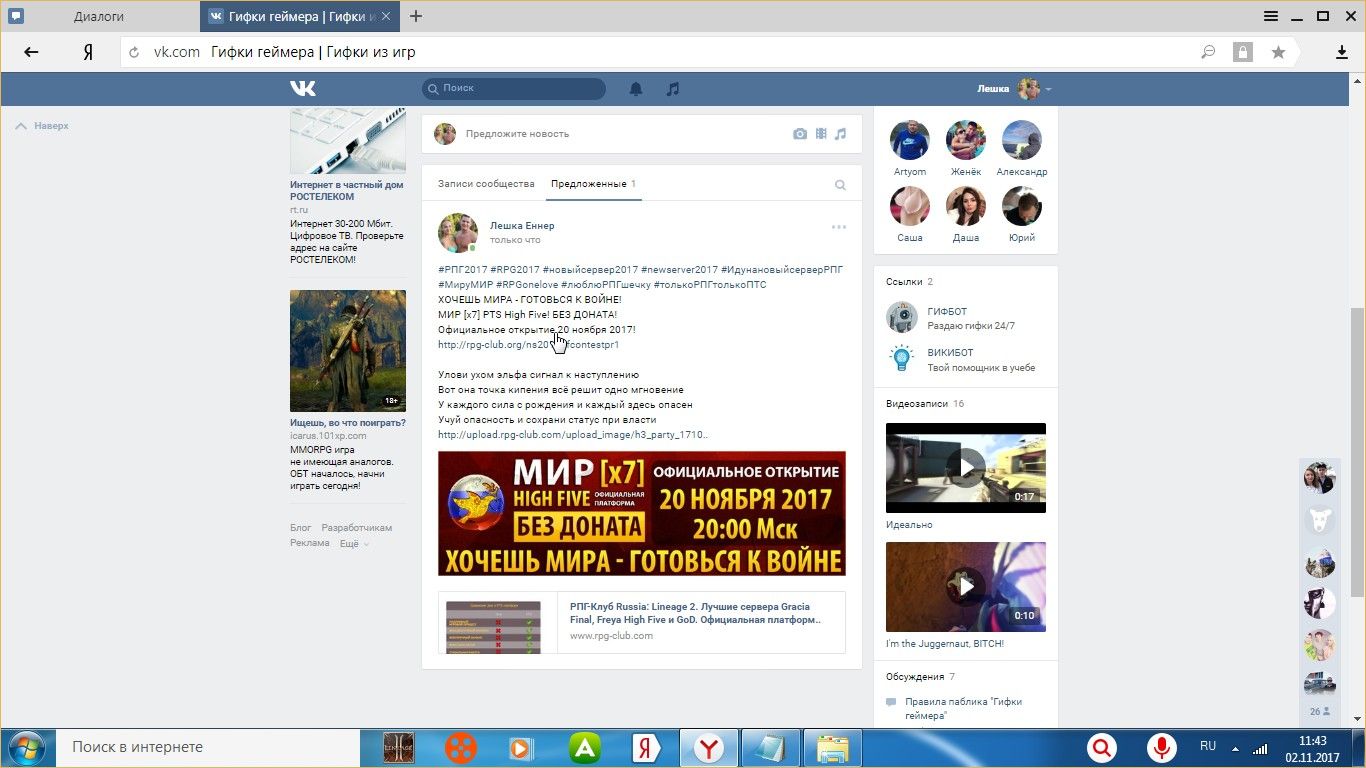Search the community wall with the magnifier icon
Viewport: 1366px width, 768px height.
[840, 185]
